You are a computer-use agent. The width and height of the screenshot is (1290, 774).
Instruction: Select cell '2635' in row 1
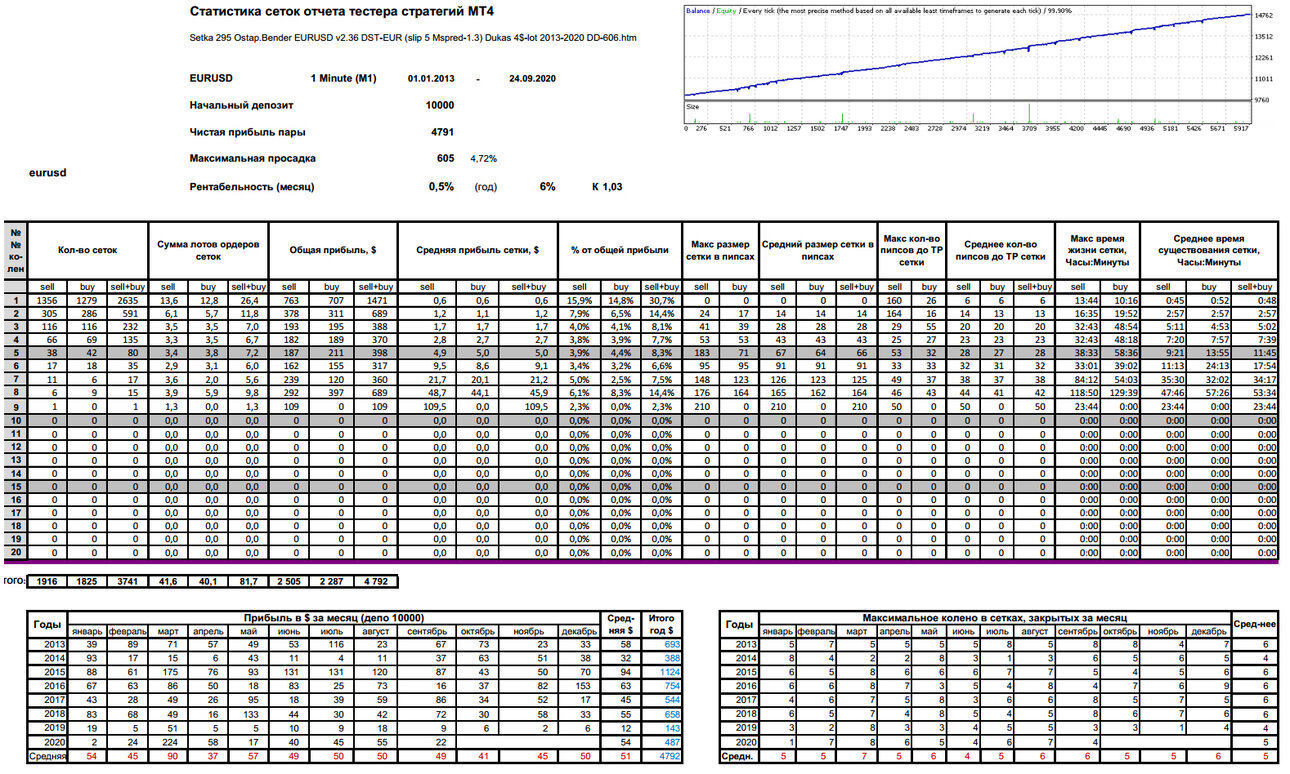click(x=127, y=300)
